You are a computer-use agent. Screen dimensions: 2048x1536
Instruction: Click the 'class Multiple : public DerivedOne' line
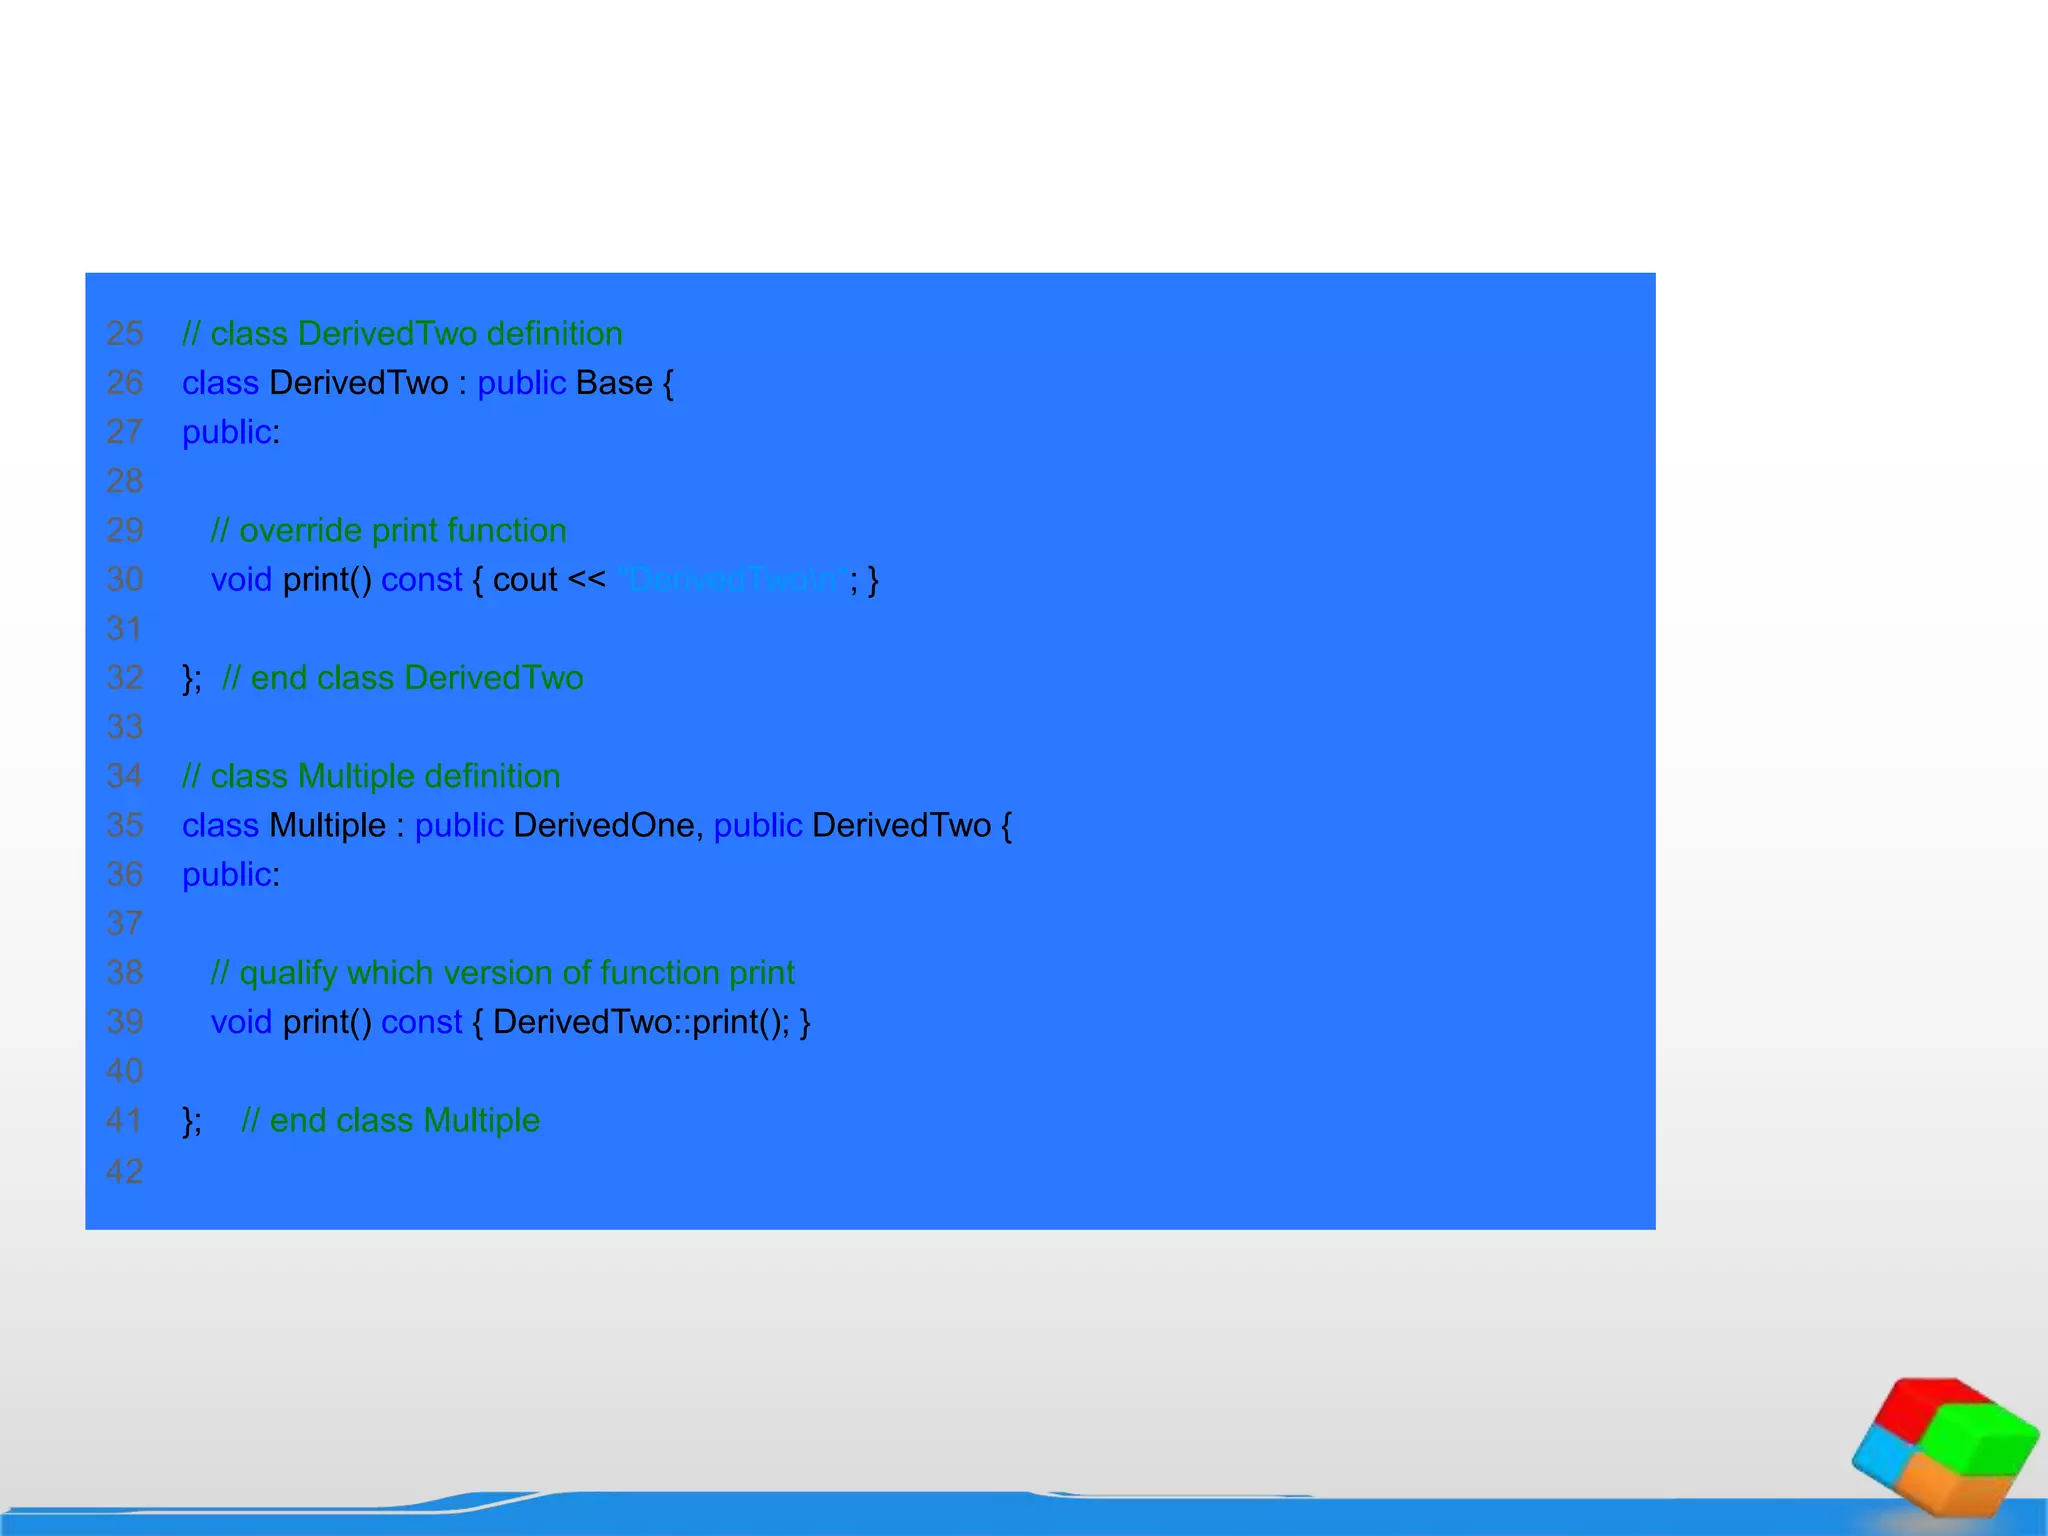pos(597,826)
